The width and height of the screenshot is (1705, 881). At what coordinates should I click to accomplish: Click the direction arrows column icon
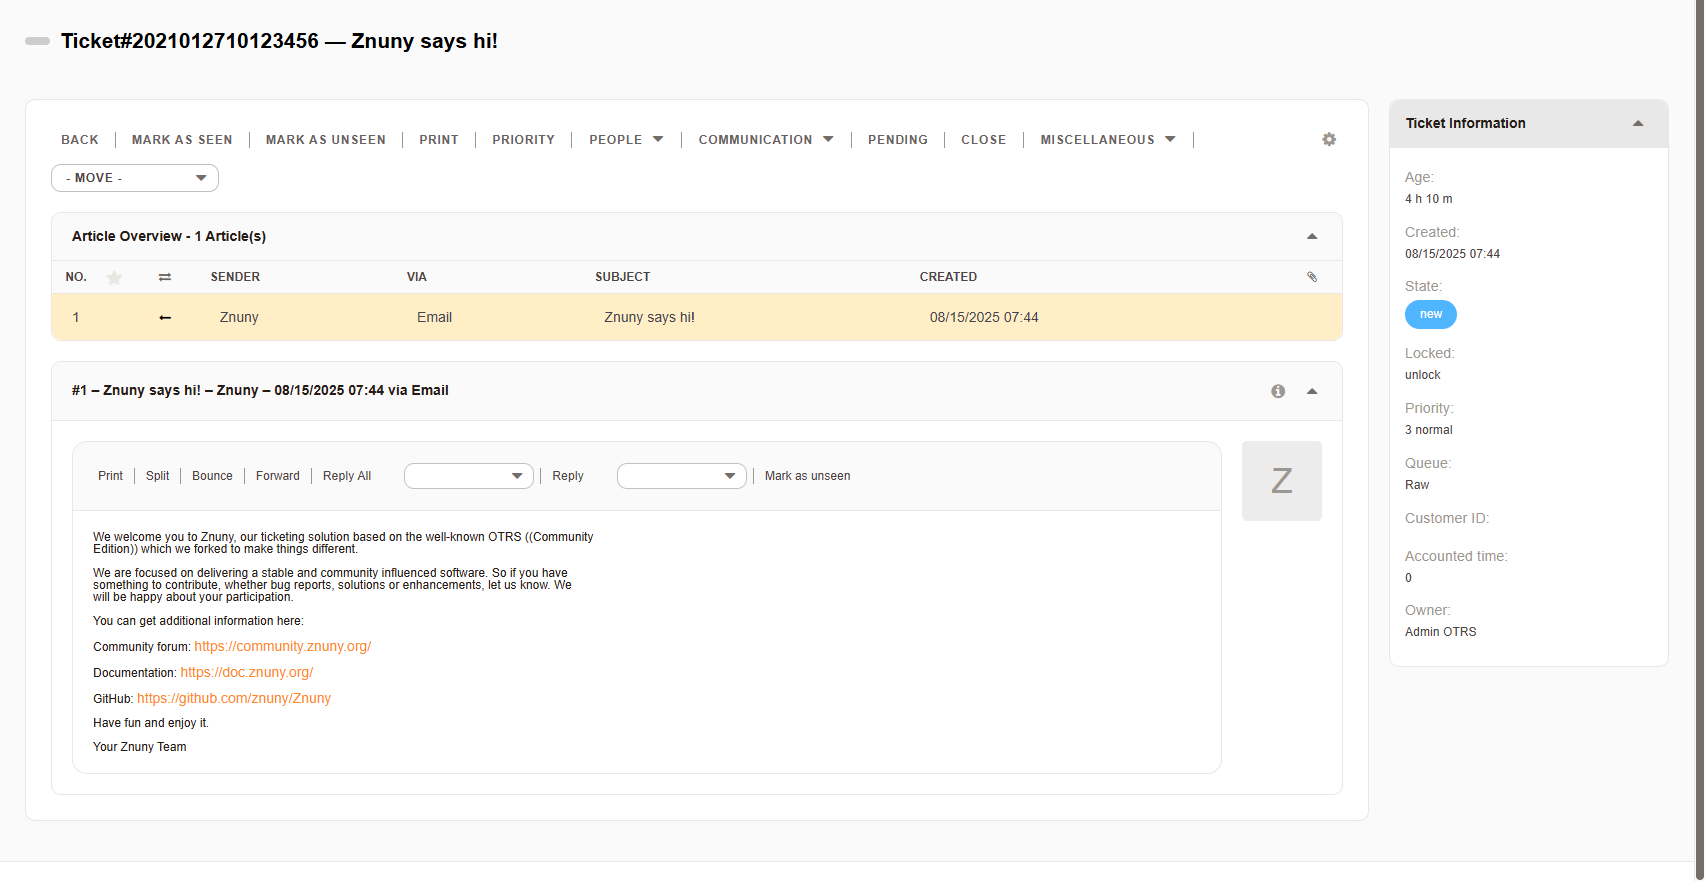coord(165,277)
